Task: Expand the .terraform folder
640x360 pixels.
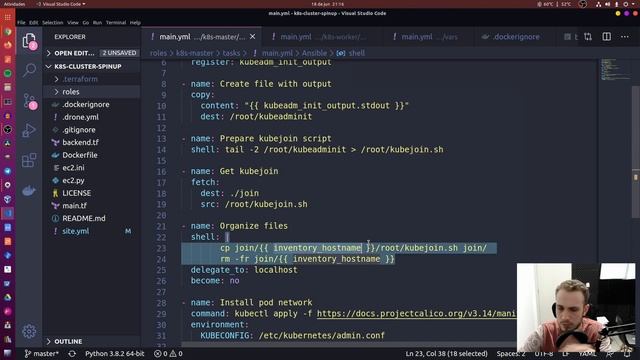Action: point(92,79)
